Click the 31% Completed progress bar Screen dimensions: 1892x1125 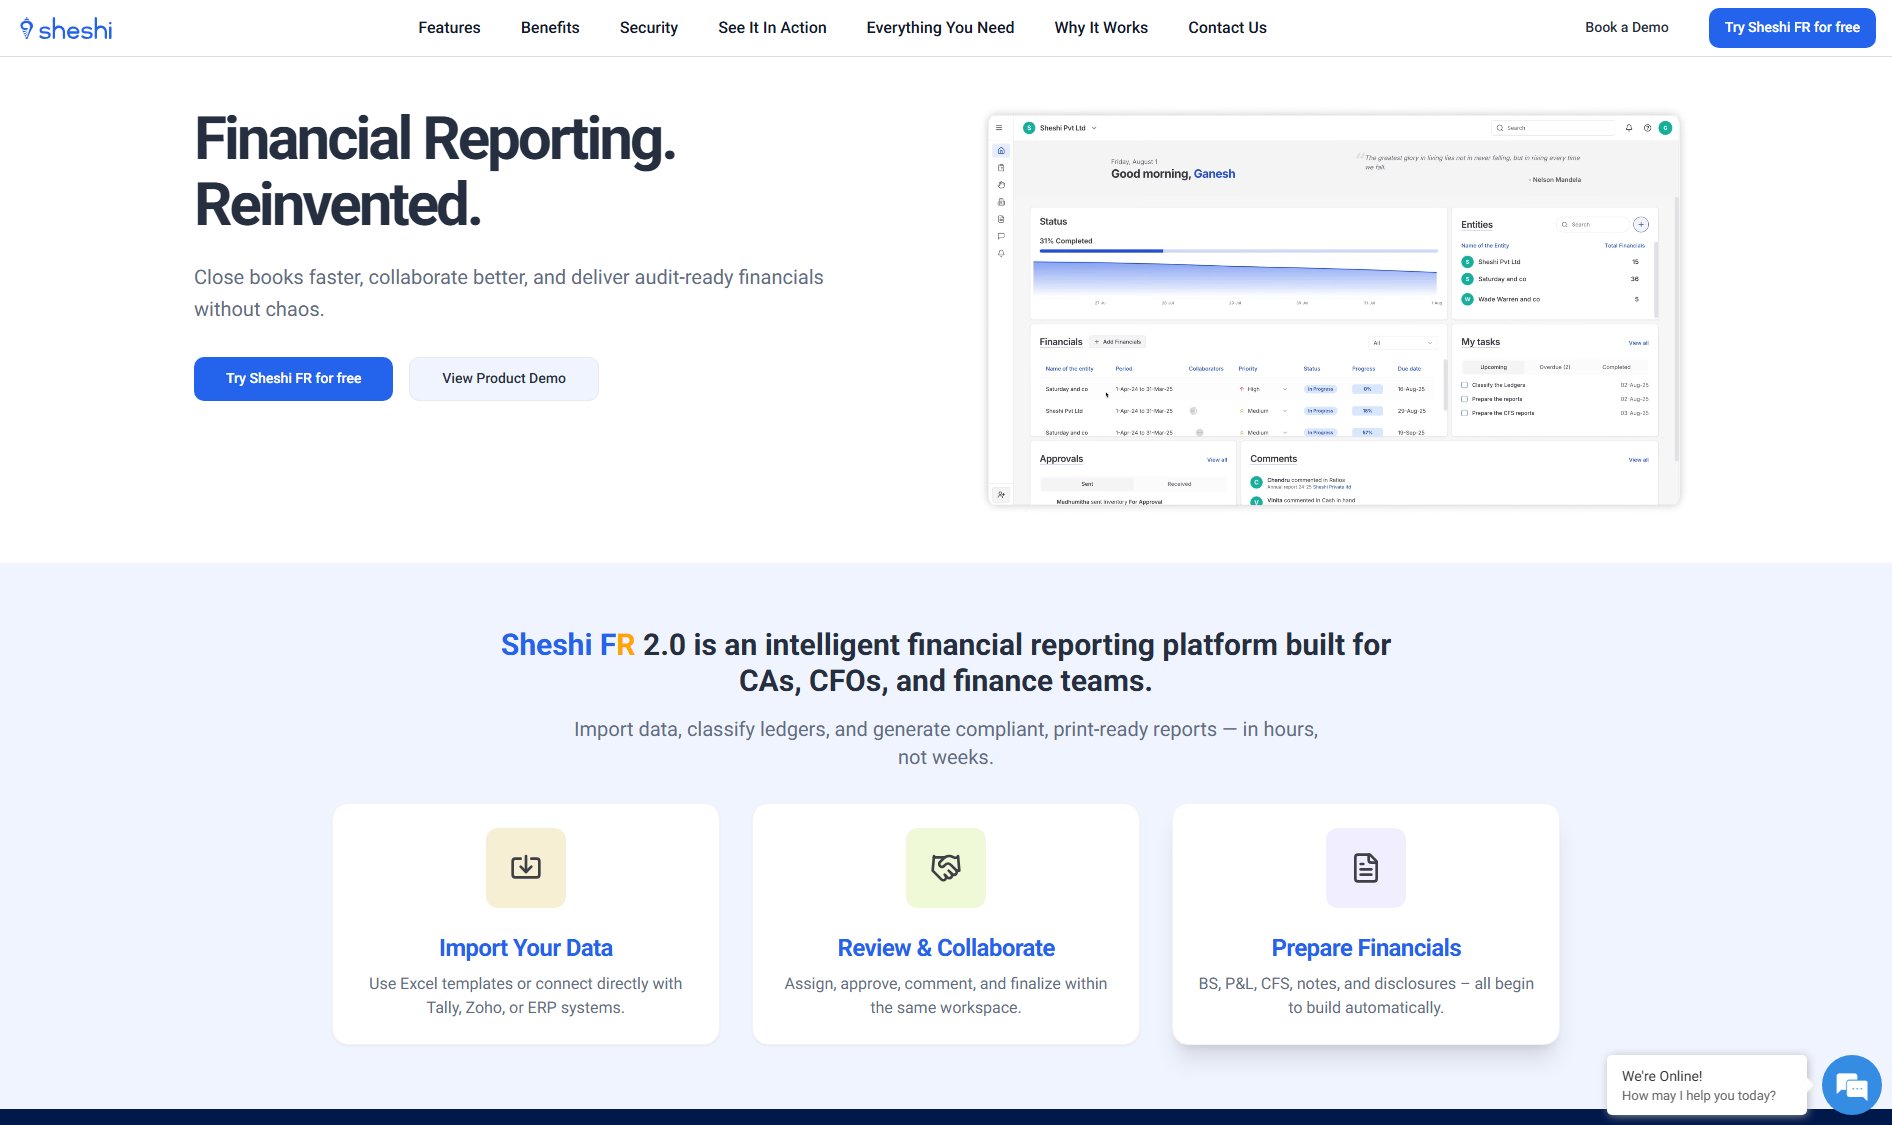coord(1238,251)
